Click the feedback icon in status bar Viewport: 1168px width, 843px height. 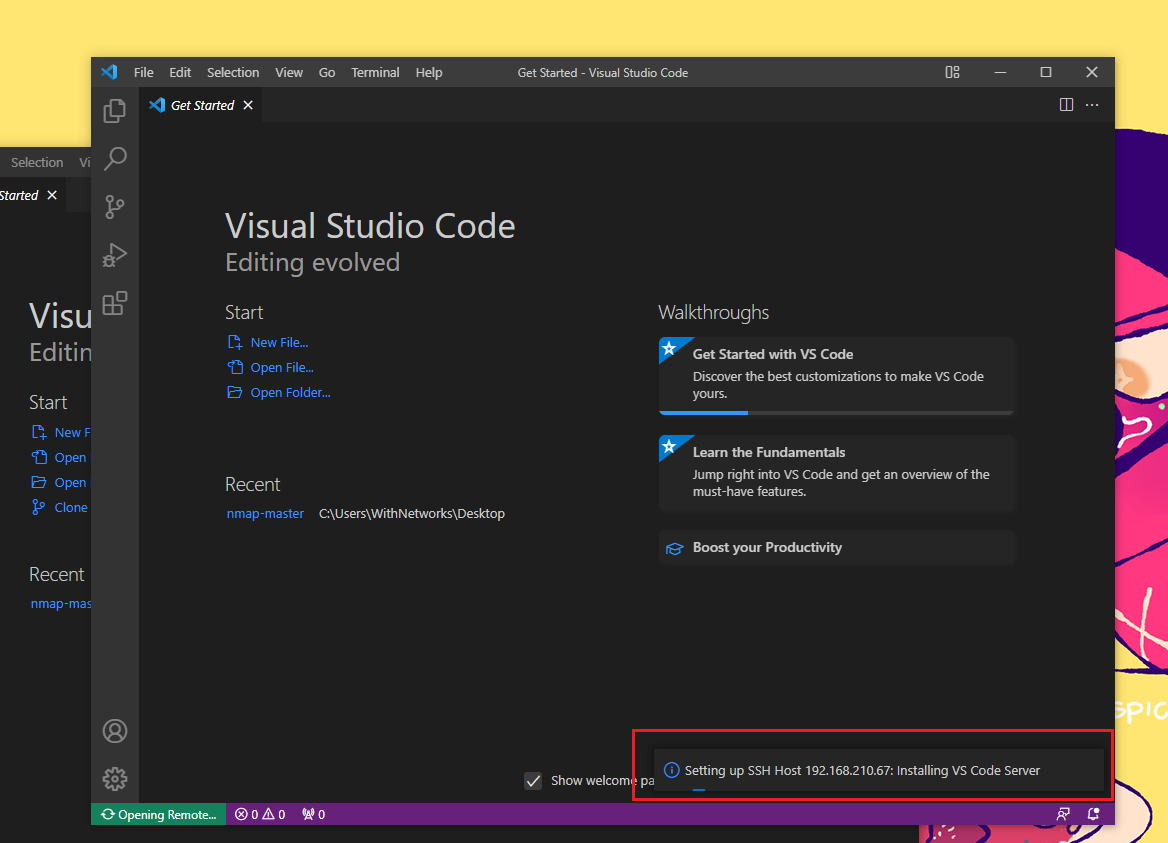[1063, 814]
